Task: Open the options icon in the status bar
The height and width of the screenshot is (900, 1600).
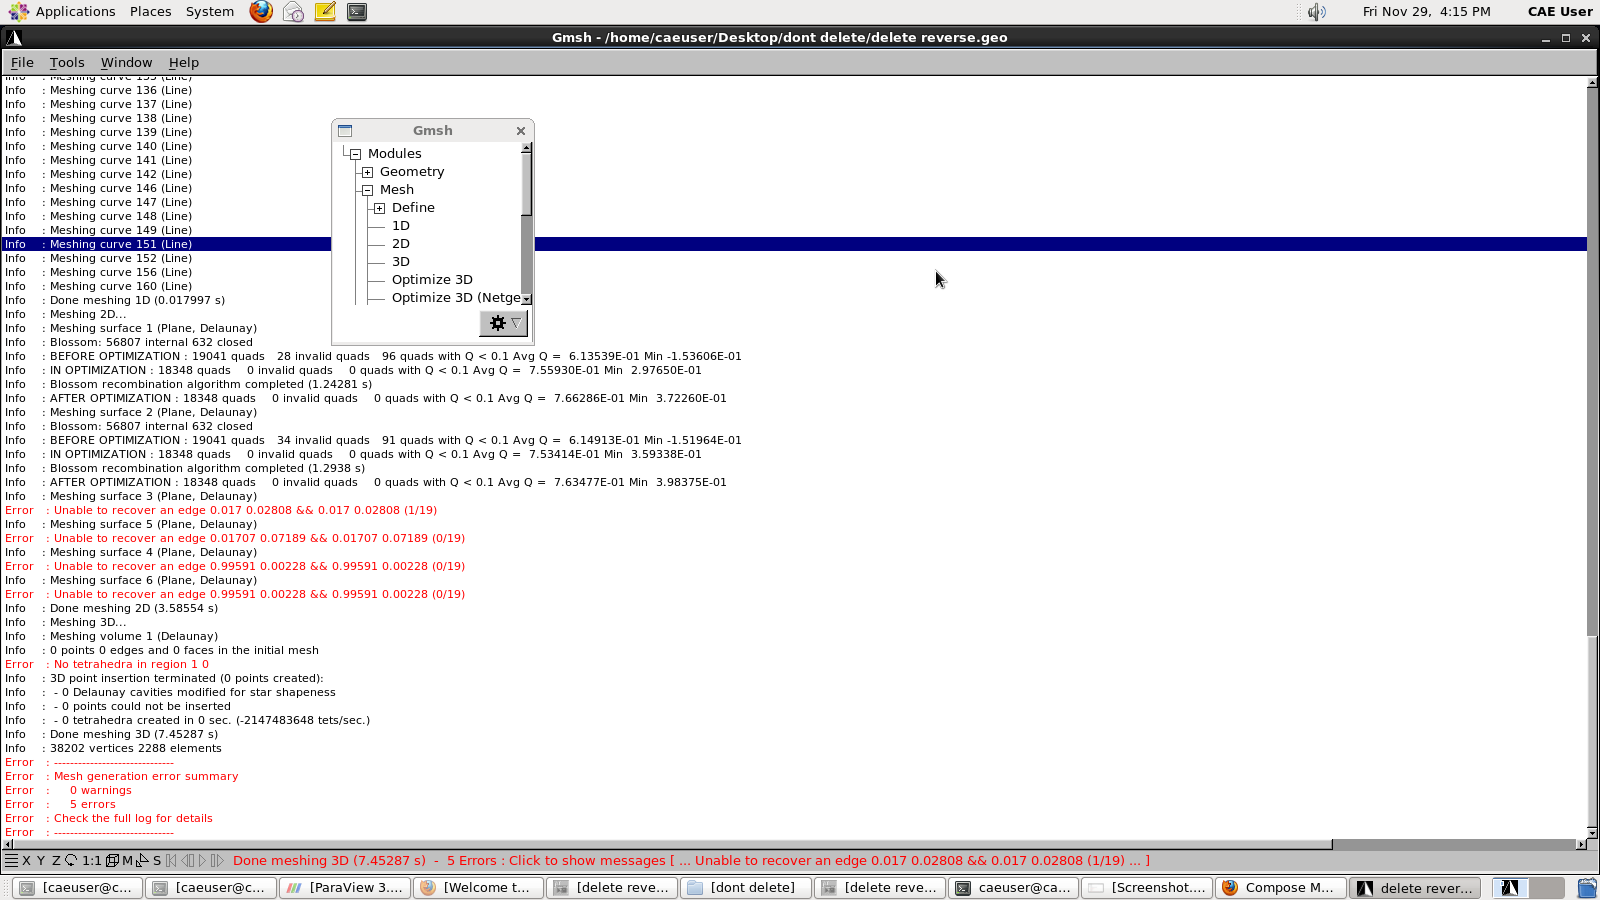Action: pos(11,860)
